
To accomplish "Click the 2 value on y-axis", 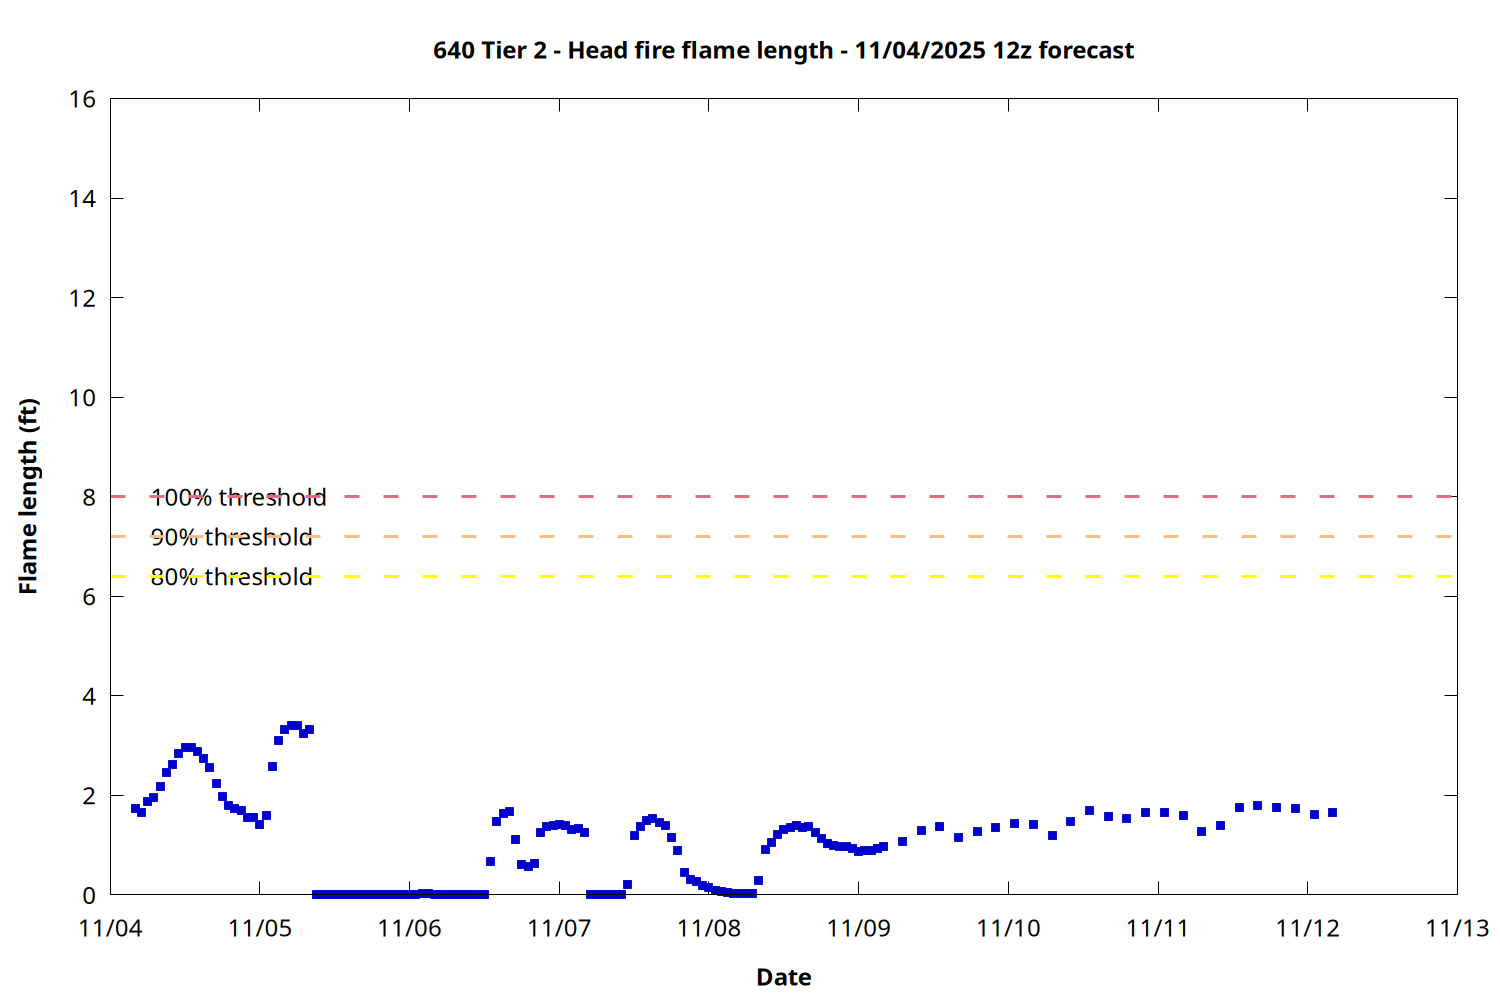I will pyautogui.click(x=89, y=796).
